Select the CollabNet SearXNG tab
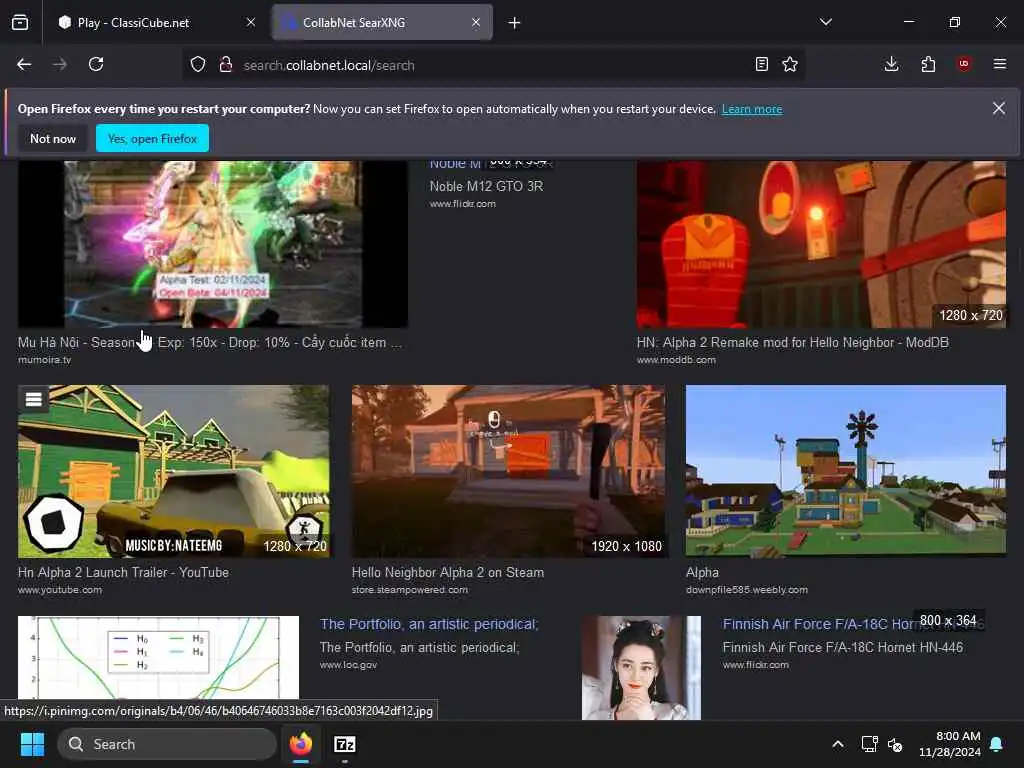Image resolution: width=1024 pixels, height=768 pixels. click(382, 22)
